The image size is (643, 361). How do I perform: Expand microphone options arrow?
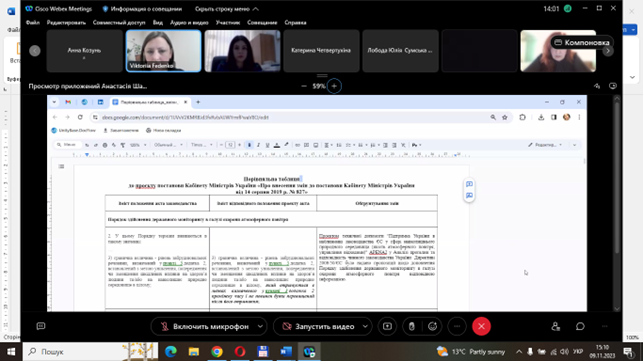coord(260,327)
